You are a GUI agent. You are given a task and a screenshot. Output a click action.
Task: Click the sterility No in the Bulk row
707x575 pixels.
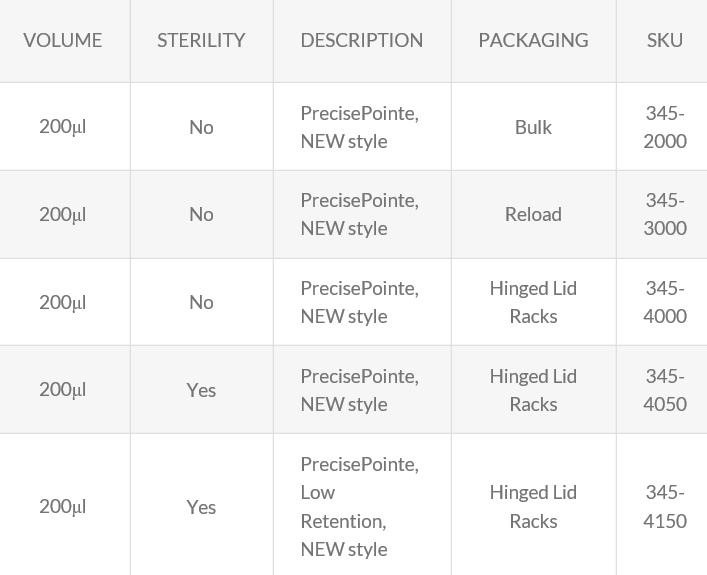point(201,127)
